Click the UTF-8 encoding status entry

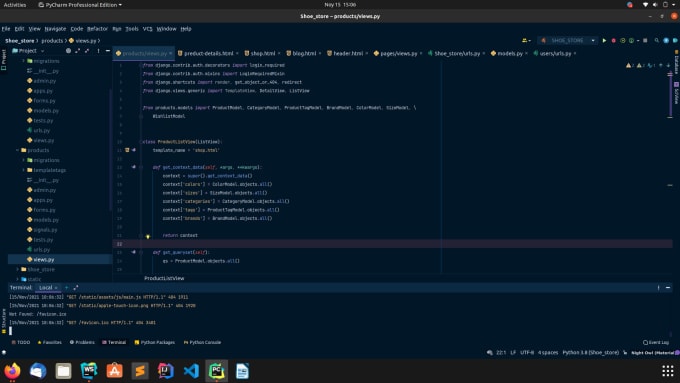(x=527, y=353)
